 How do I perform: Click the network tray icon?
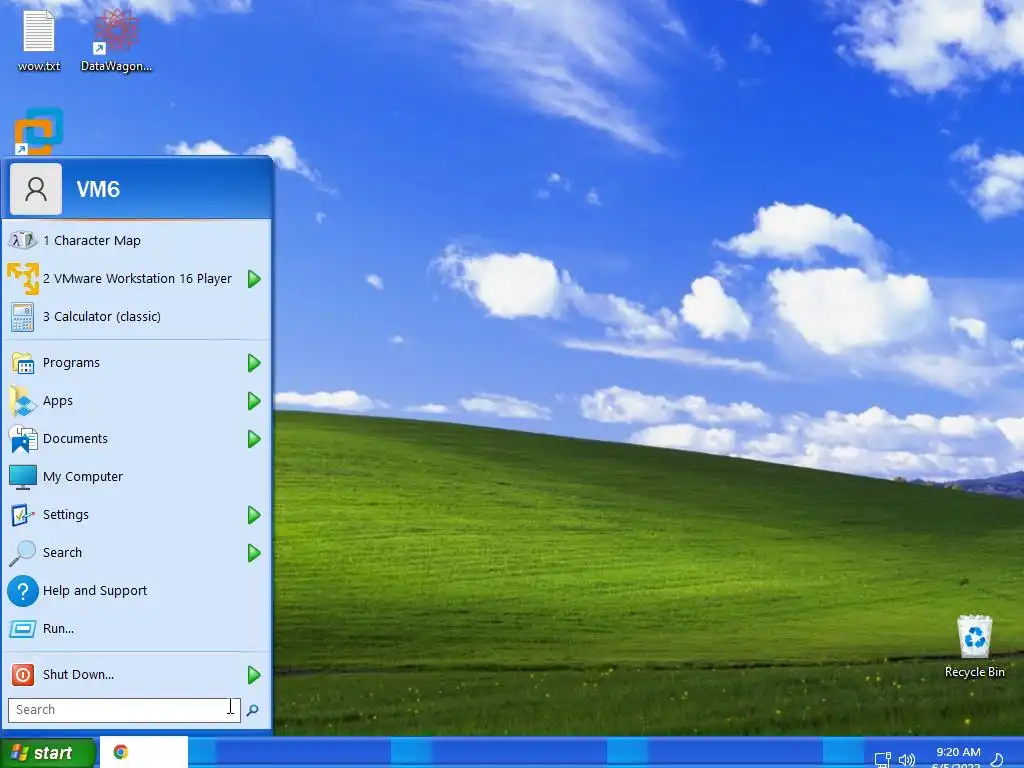click(882, 760)
